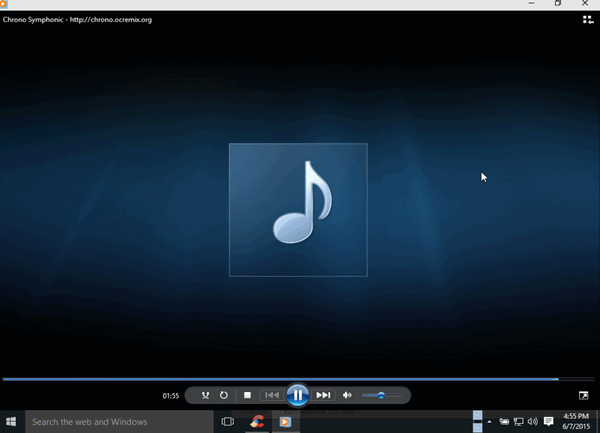This screenshot has width=600, height=433.
Task: Toggle repeat mode
Action: [224, 395]
